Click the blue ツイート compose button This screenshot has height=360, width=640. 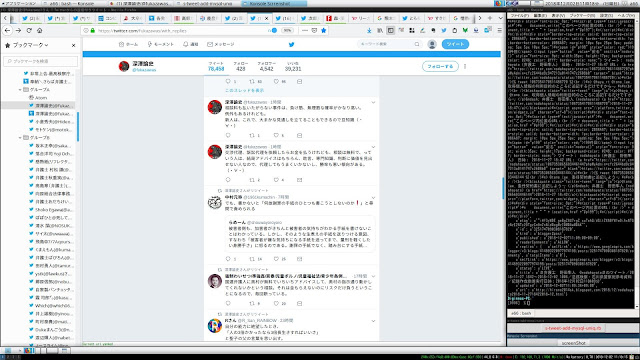455,44
